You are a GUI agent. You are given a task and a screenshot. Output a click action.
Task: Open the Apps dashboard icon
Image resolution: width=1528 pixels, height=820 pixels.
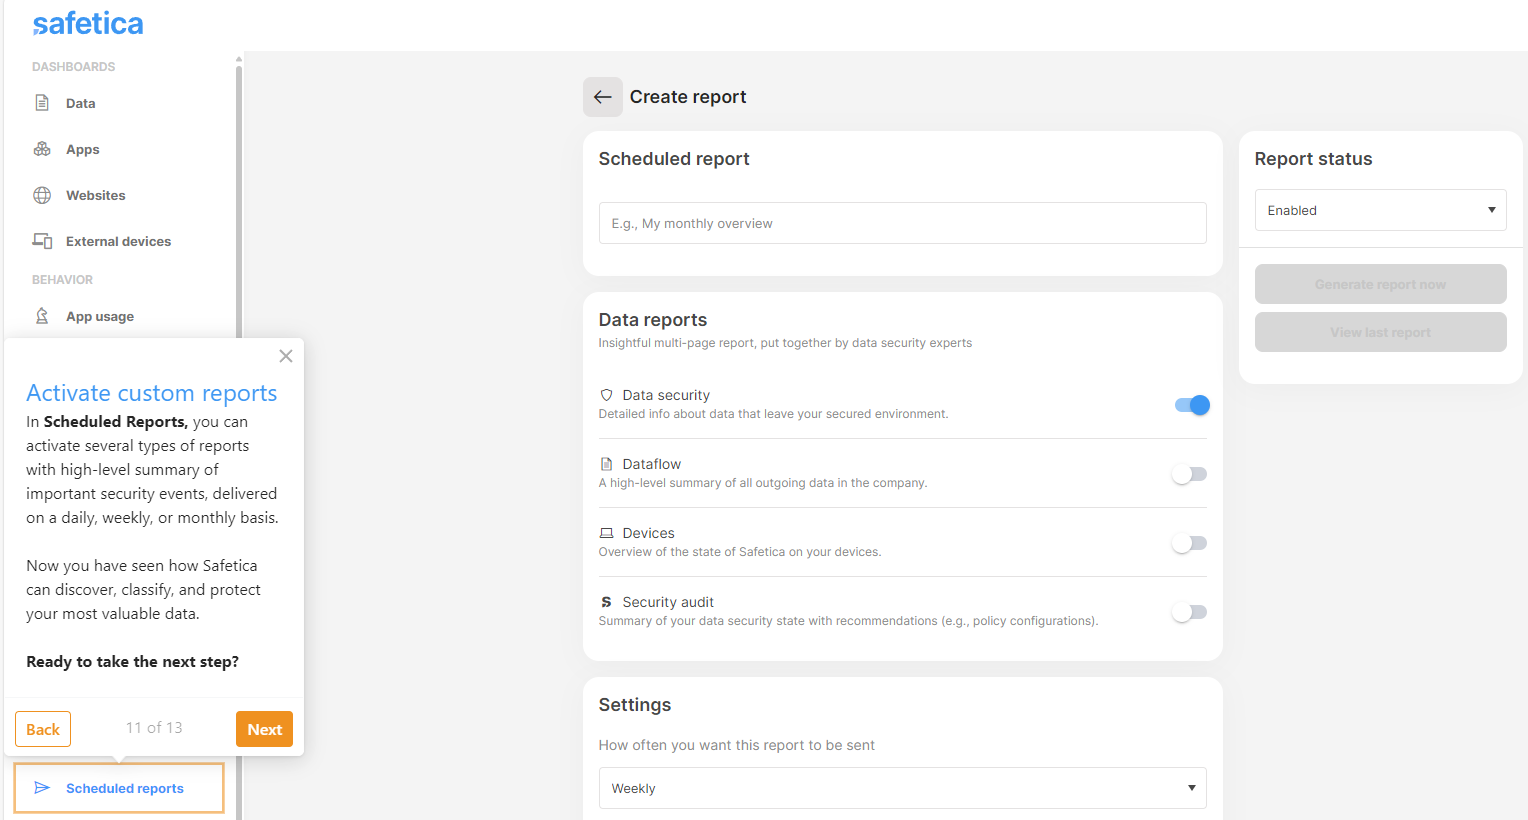click(x=42, y=149)
